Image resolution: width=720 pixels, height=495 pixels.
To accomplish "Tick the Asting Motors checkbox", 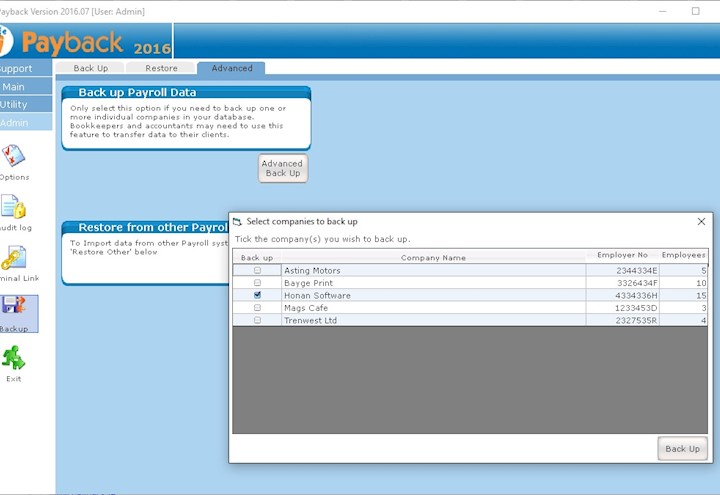I will point(257,271).
